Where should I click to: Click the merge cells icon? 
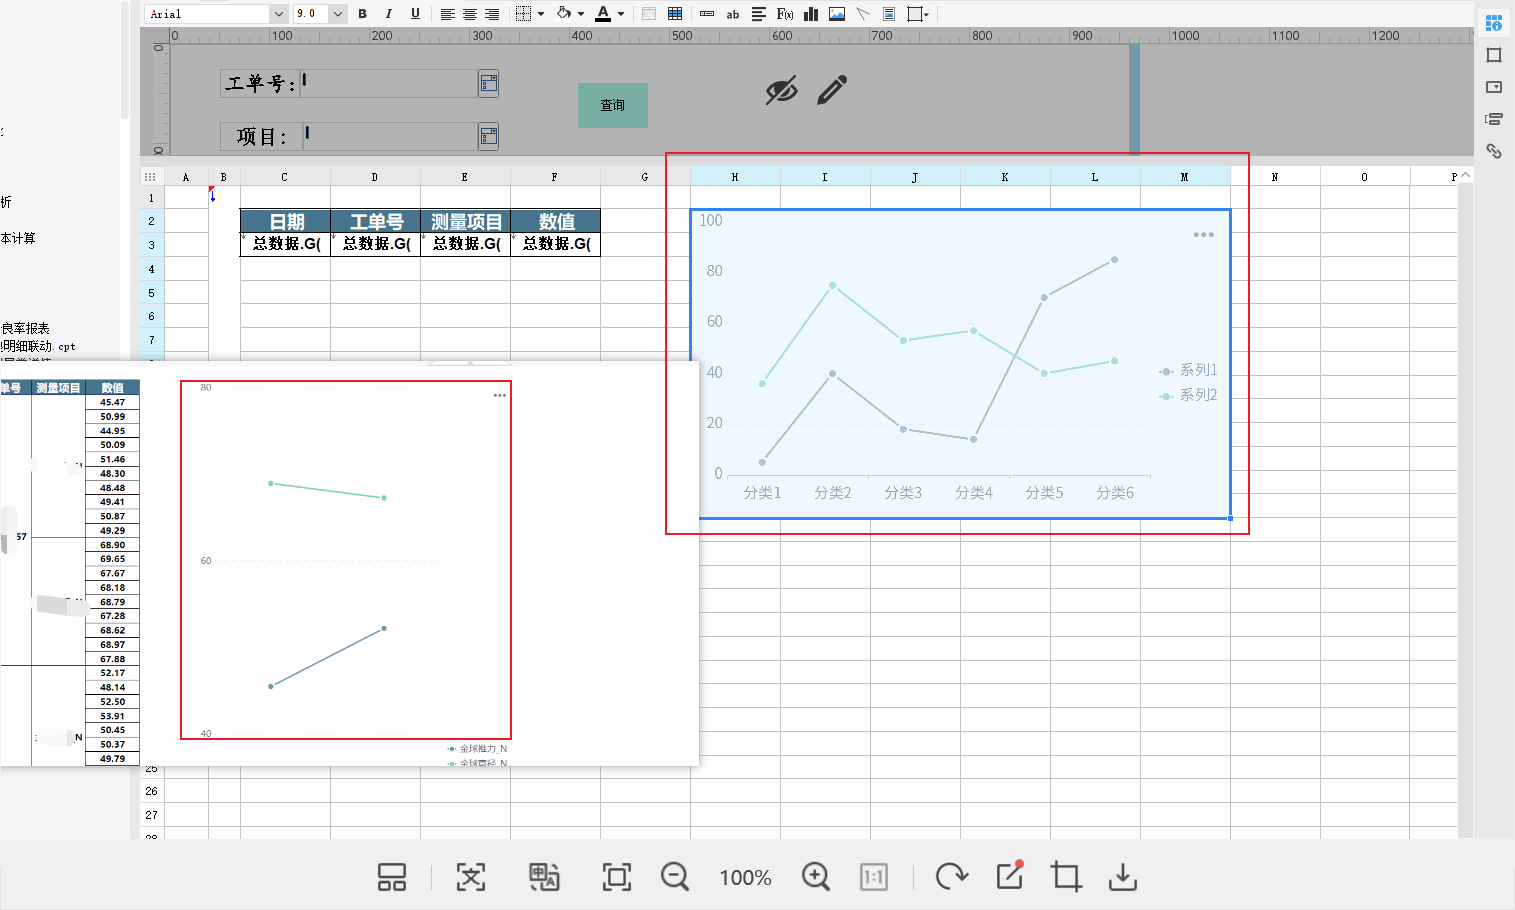point(649,14)
